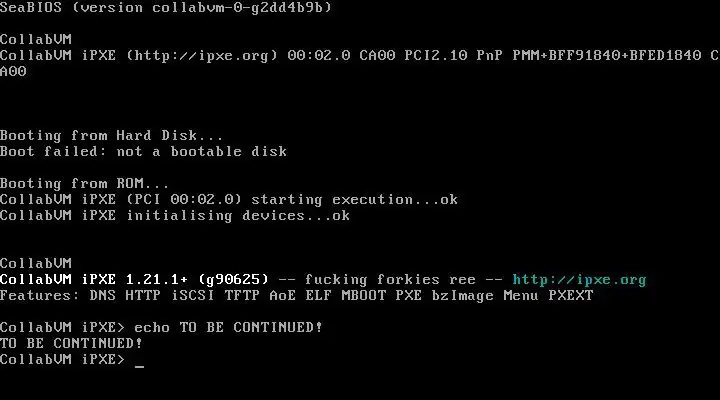The image size is (720, 400).
Task: Click the 'echo TO BE CONTINUED!' command
Action: click(229, 327)
